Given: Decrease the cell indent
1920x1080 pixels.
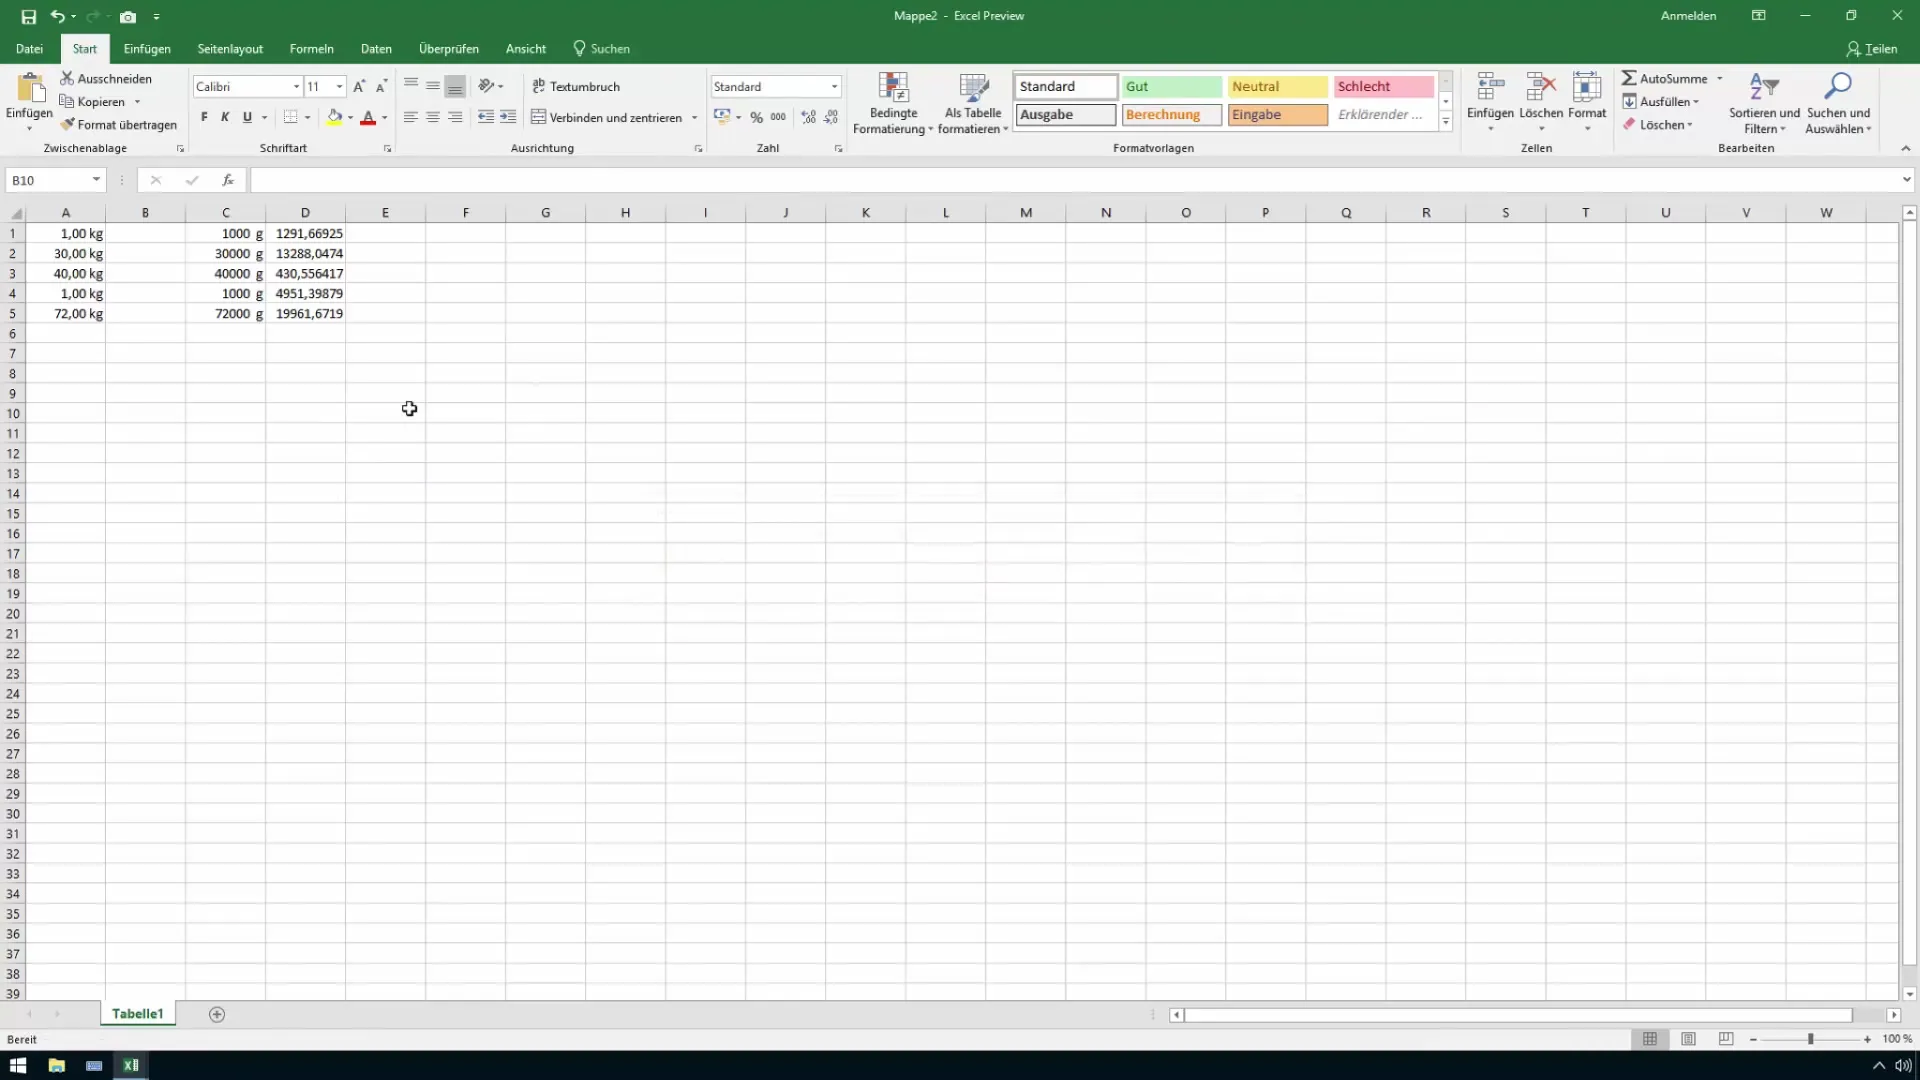Looking at the screenshot, I should (x=486, y=117).
